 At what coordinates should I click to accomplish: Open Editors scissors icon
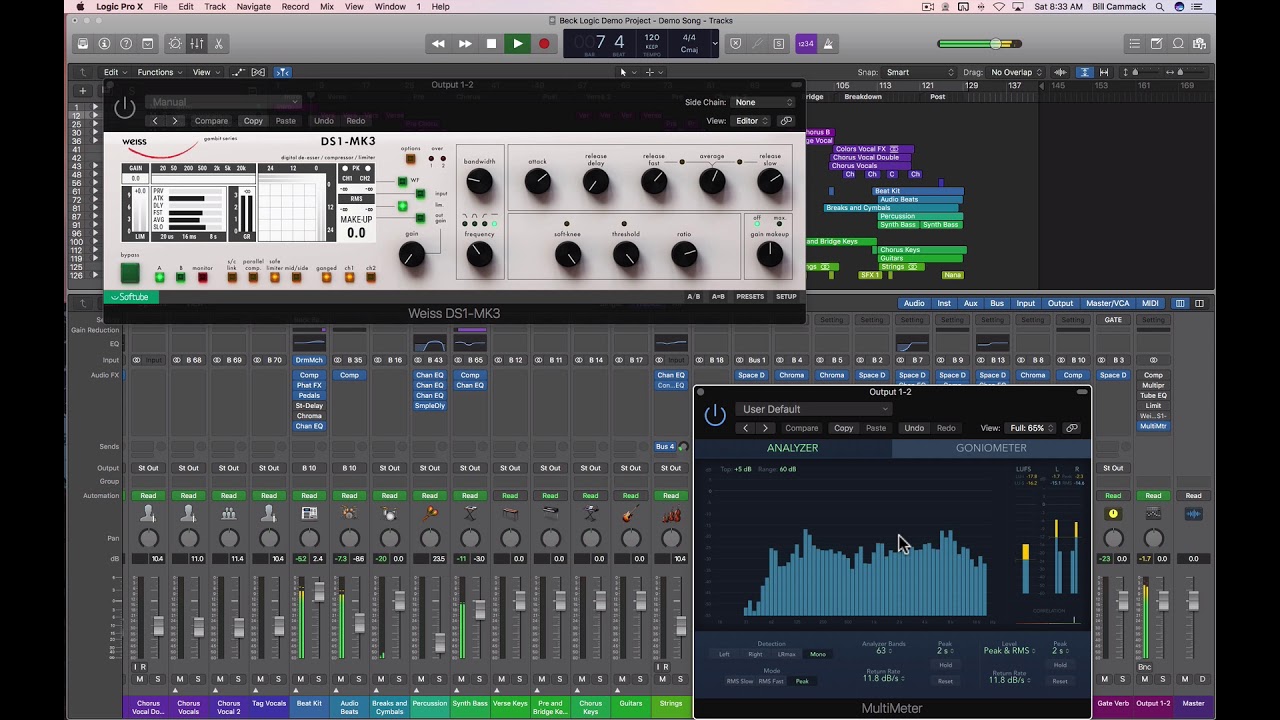click(218, 44)
